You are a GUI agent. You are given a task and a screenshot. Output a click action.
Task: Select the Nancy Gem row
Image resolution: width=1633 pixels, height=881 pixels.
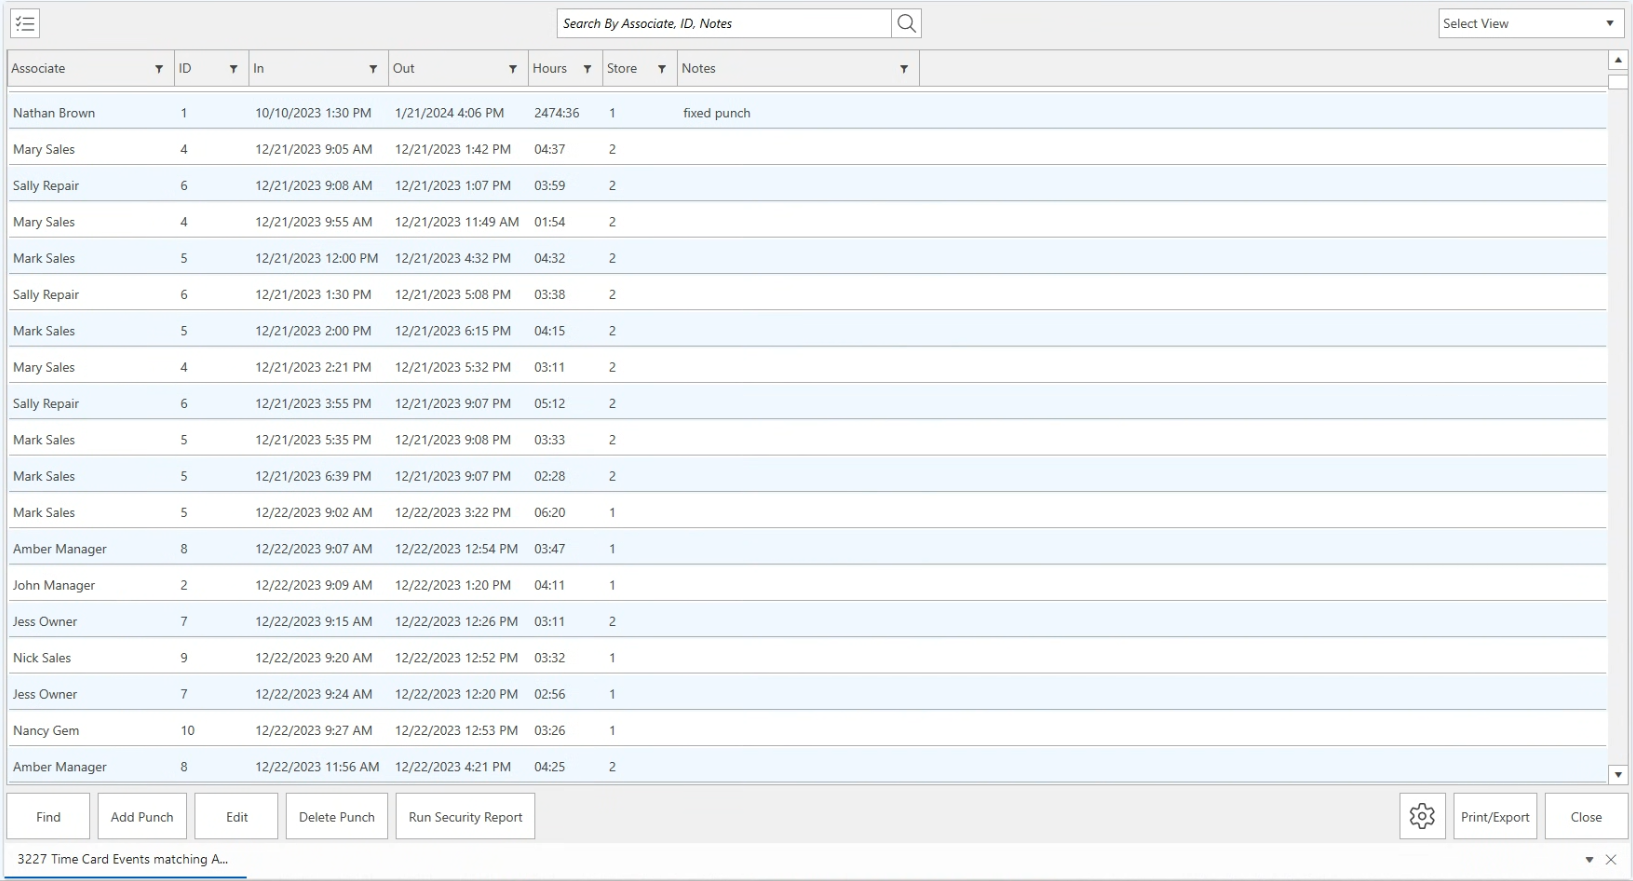[807, 731]
